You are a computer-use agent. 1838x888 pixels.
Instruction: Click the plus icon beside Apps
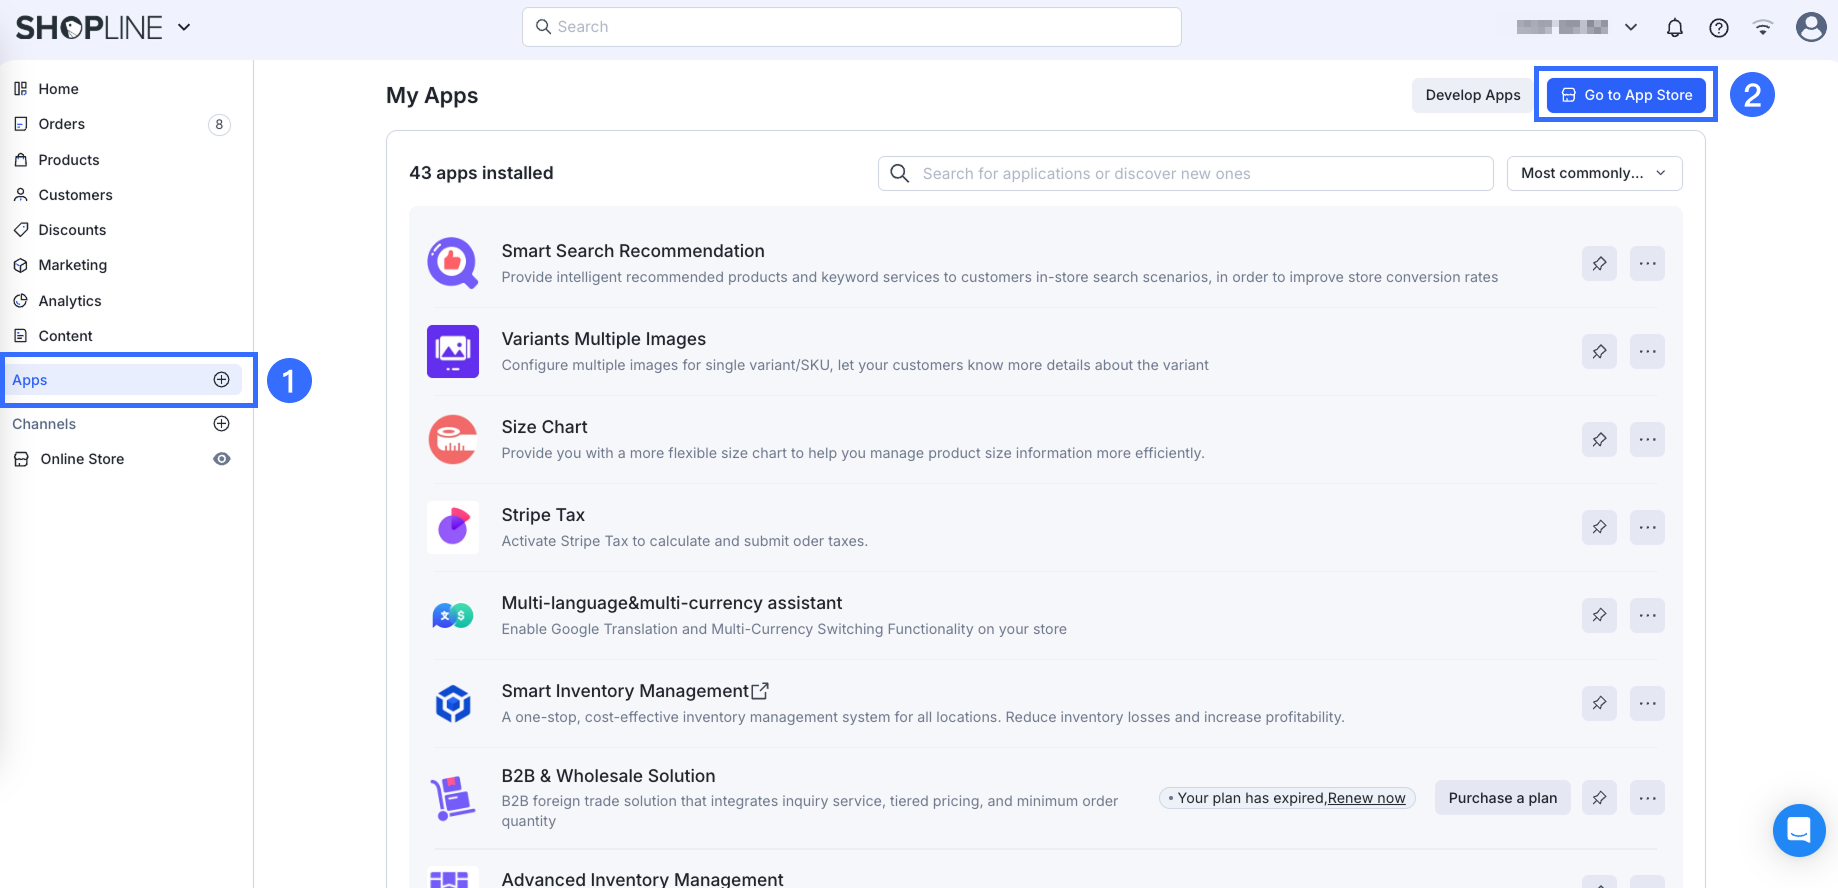pos(222,380)
